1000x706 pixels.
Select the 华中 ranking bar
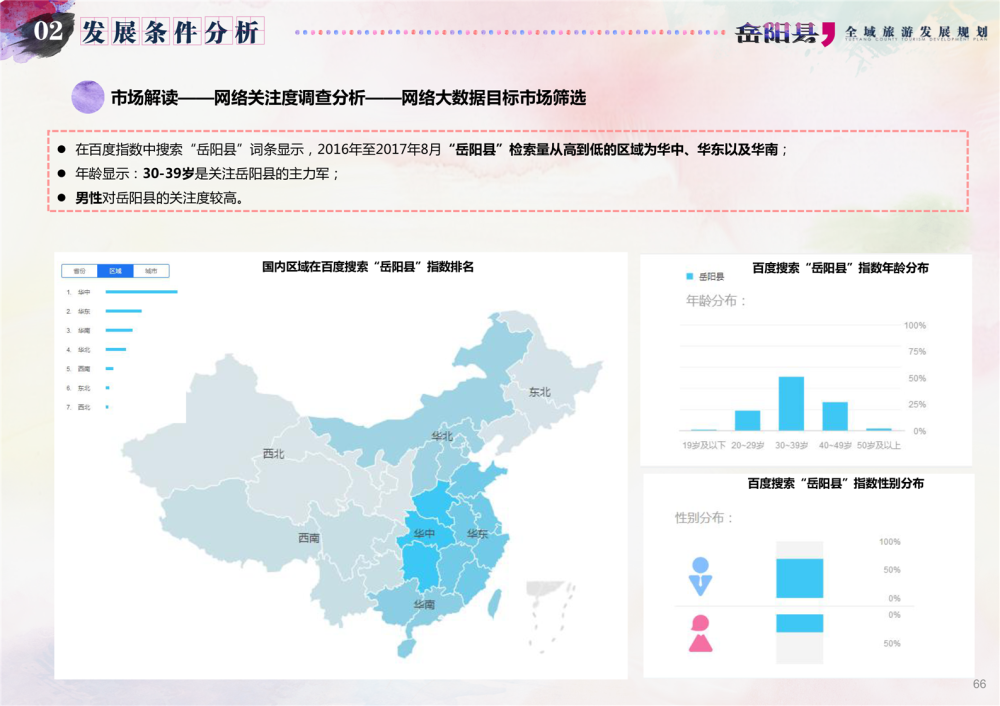coord(141,292)
